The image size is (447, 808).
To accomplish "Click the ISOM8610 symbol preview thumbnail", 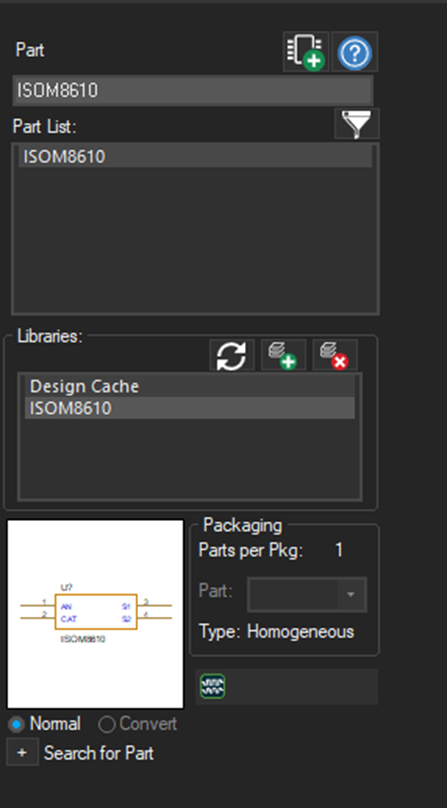I will pos(95,614).
